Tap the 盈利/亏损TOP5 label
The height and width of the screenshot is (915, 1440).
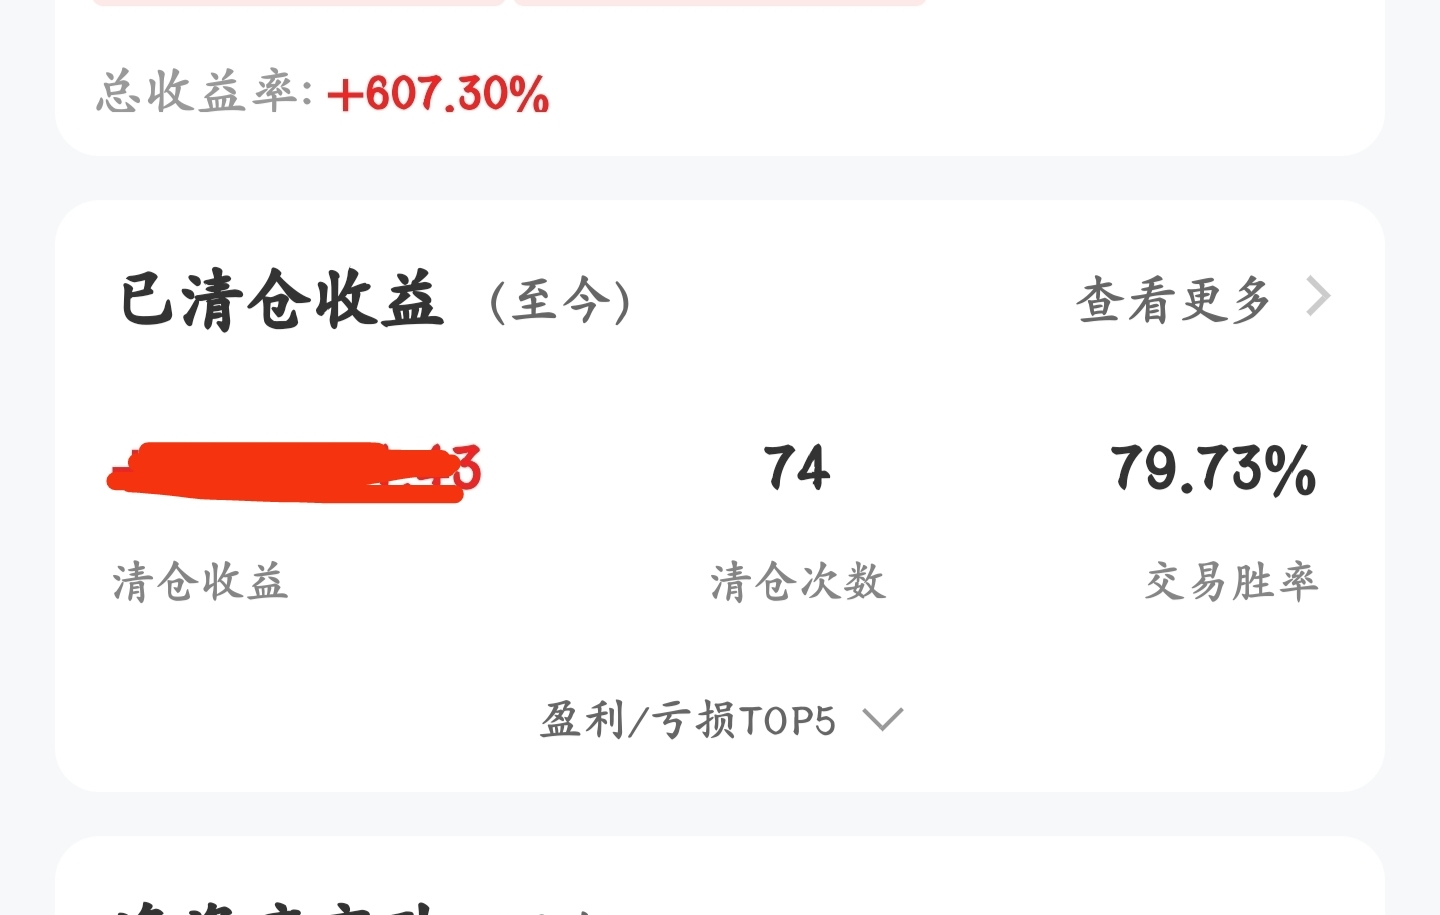(688, 720)
